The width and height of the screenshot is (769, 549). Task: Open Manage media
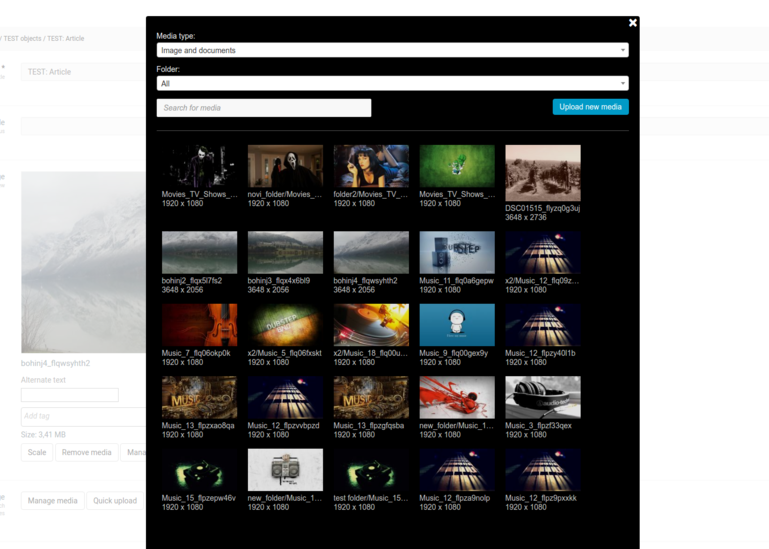53,501
